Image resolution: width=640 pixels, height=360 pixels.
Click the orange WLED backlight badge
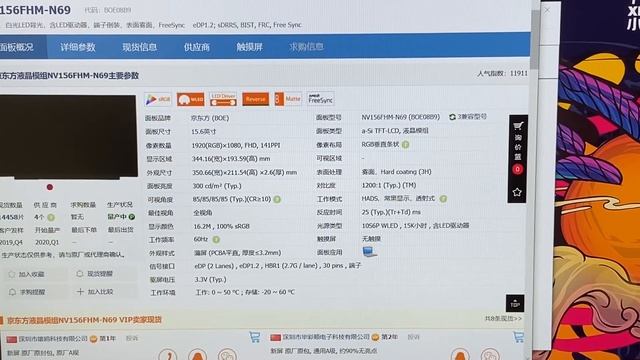click(x=191, y=99)
